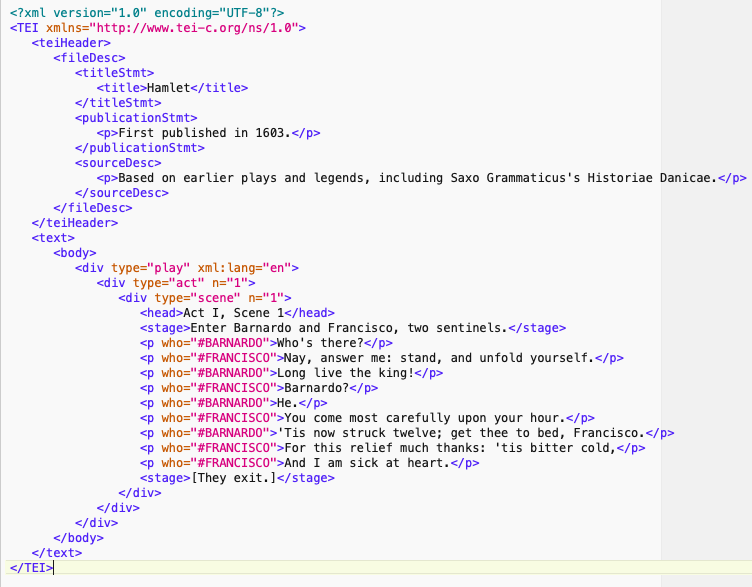Click the opening sourceDesc tag
This screenshot has width=752, height=587.
[x=118, y=163]
